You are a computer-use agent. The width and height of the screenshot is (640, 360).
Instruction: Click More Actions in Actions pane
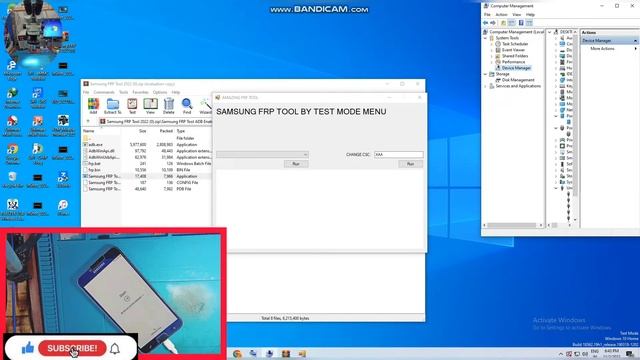coord(602,49)
